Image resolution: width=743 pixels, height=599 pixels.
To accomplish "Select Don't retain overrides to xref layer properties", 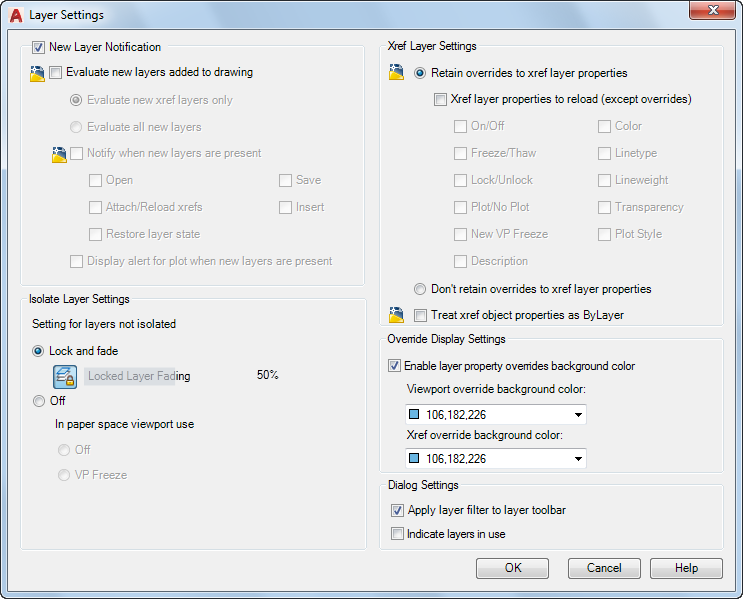I will [421, 289].
